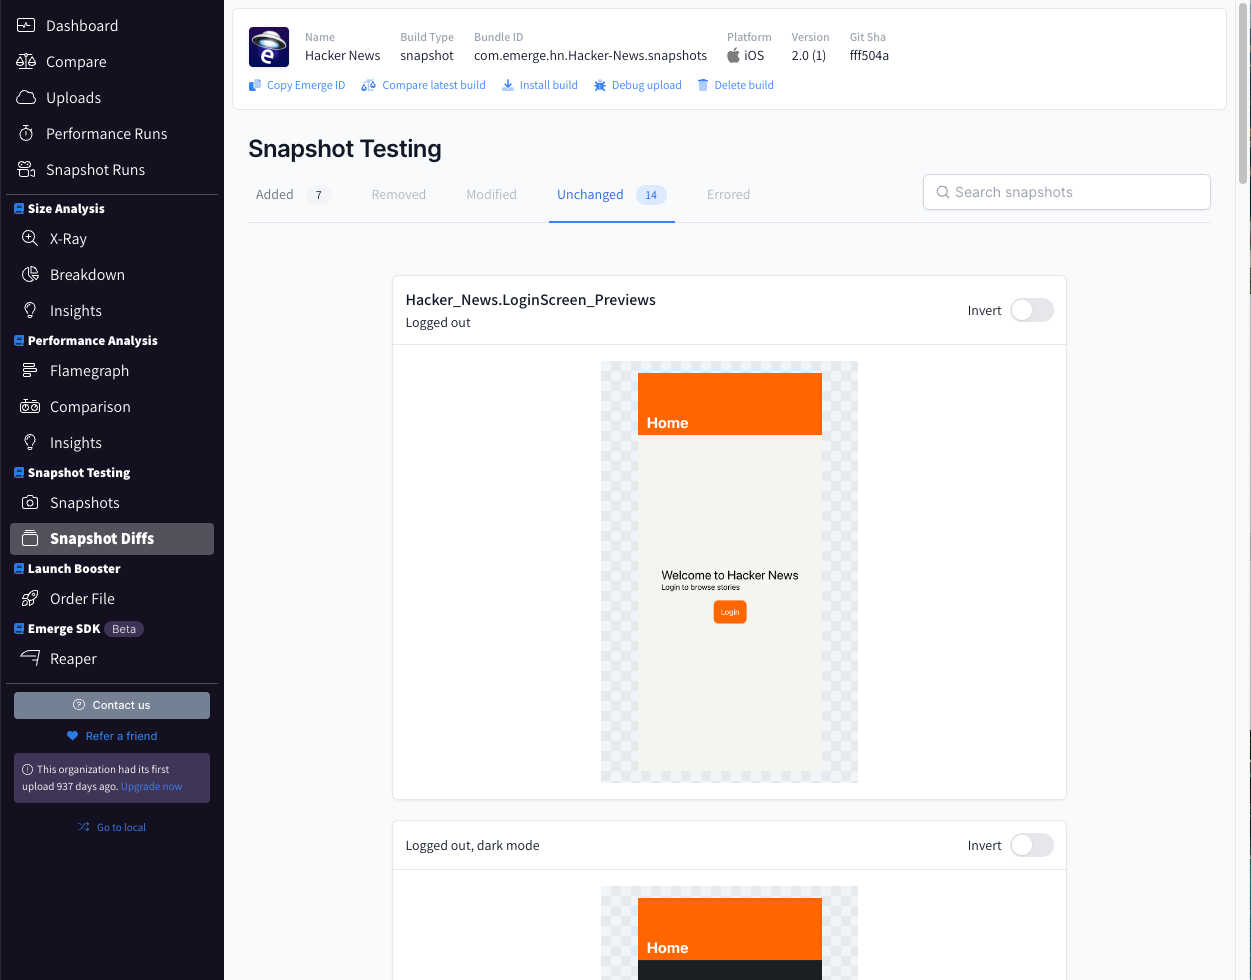Image resolution: width=1251 pixels, height=980 pixels.
Task: Click the Emerge SDK section header
Action: tap(64, 628)
